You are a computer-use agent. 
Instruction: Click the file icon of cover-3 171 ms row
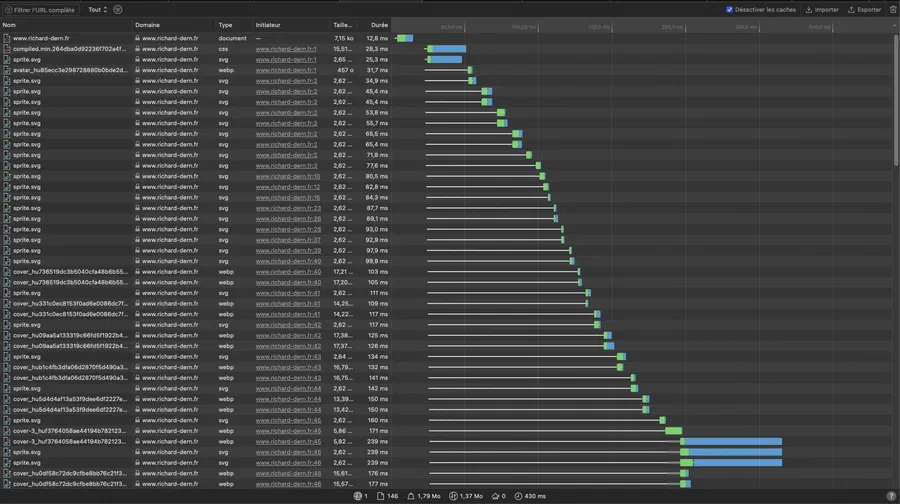coord(7,431)
